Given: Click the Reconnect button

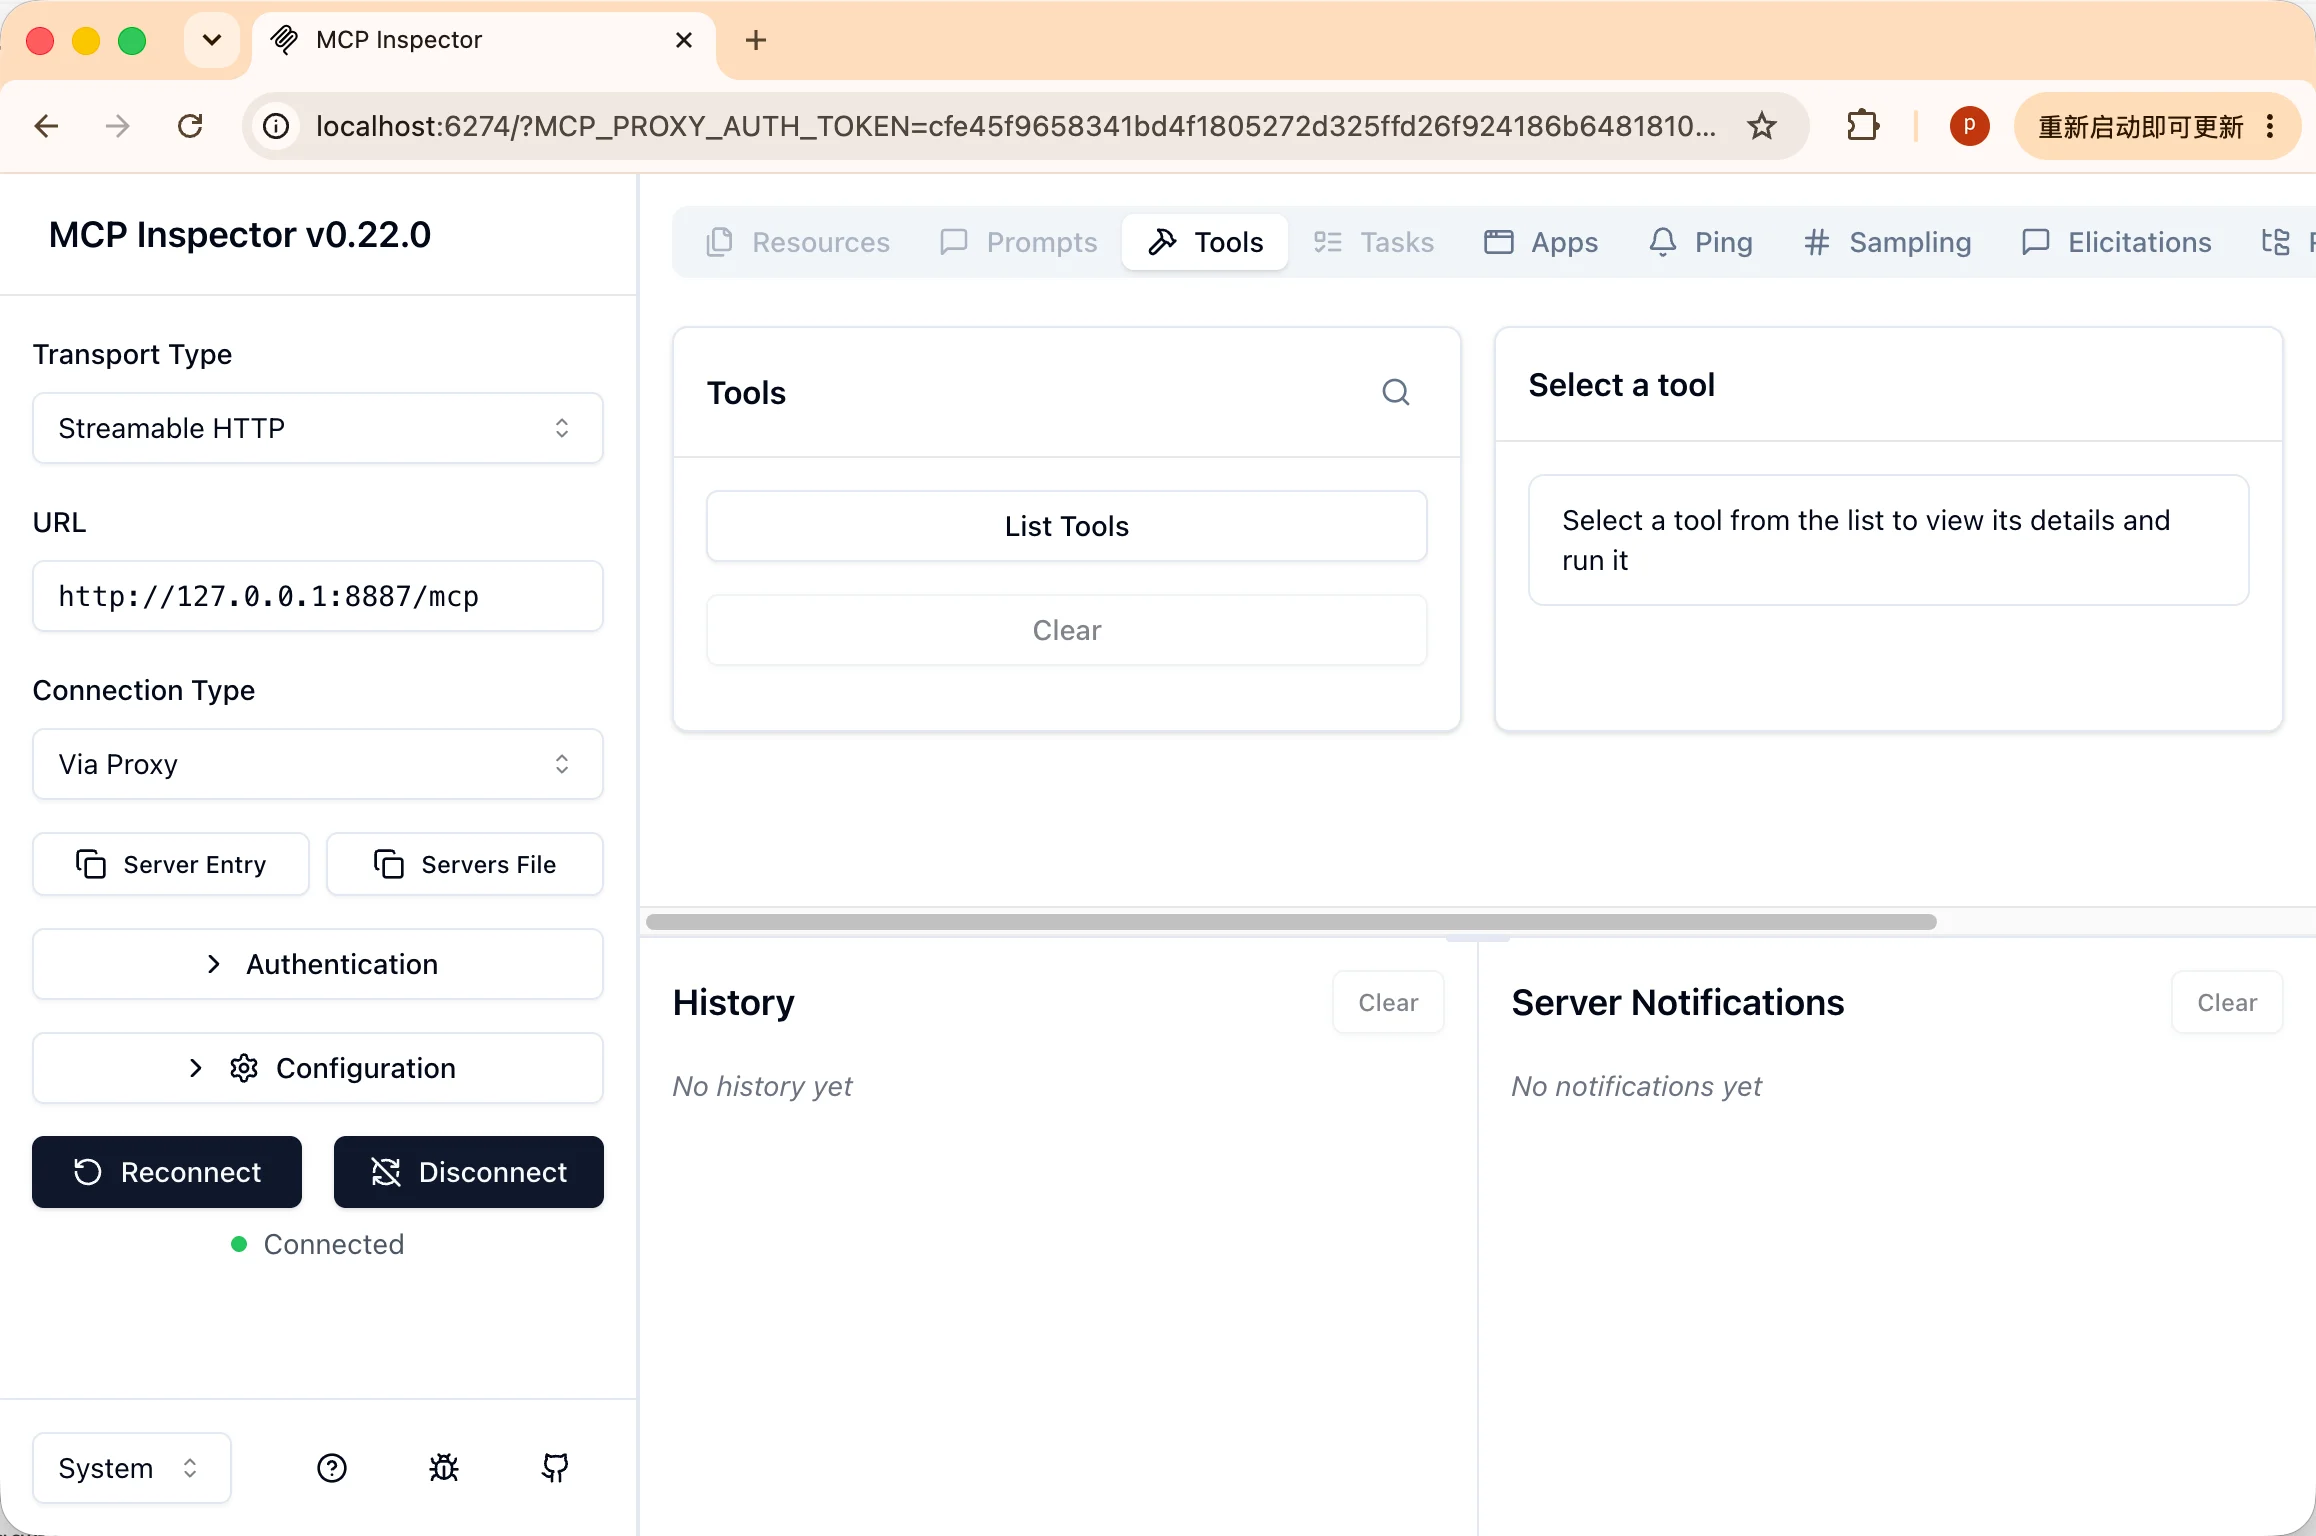Looking at the screenshot, I should [x=167, y=1172].
